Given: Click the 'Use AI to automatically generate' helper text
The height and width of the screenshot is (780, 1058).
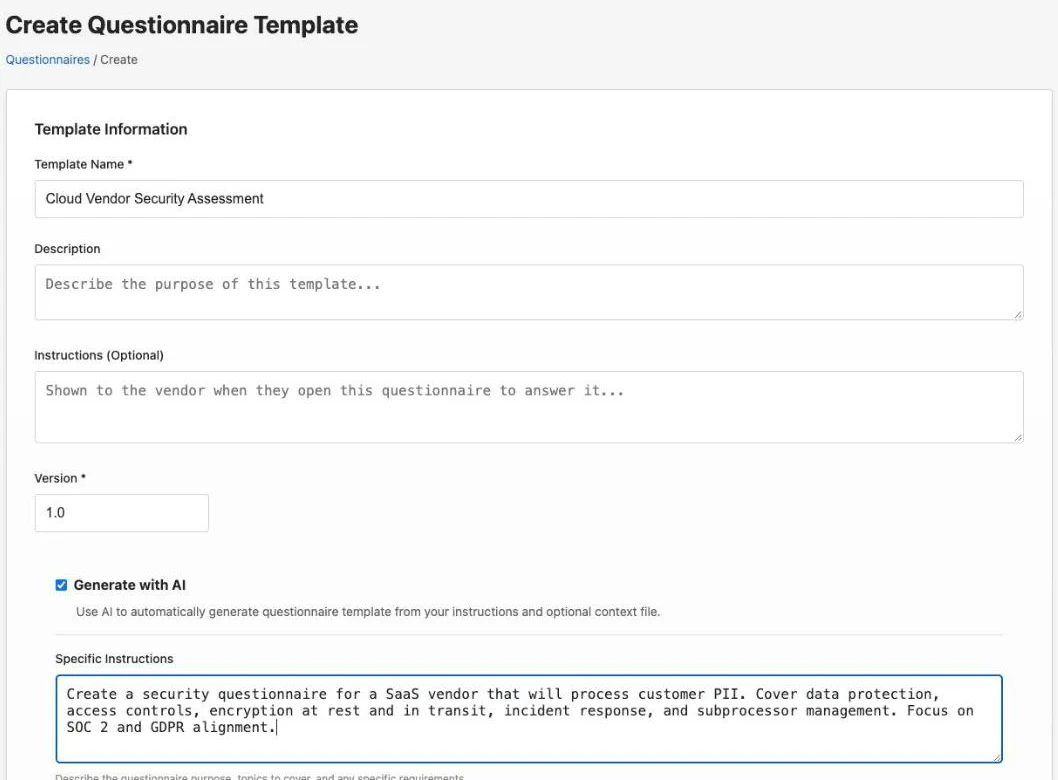Looking at the screenshot, I should pyautogui.click(x=368, y=612).
